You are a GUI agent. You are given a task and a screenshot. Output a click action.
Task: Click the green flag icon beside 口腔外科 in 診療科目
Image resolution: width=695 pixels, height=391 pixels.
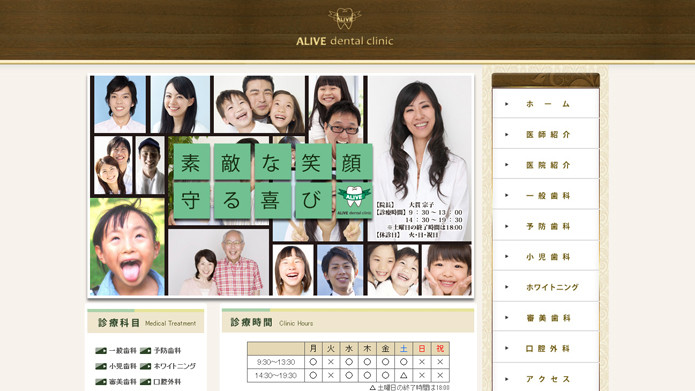145,382
